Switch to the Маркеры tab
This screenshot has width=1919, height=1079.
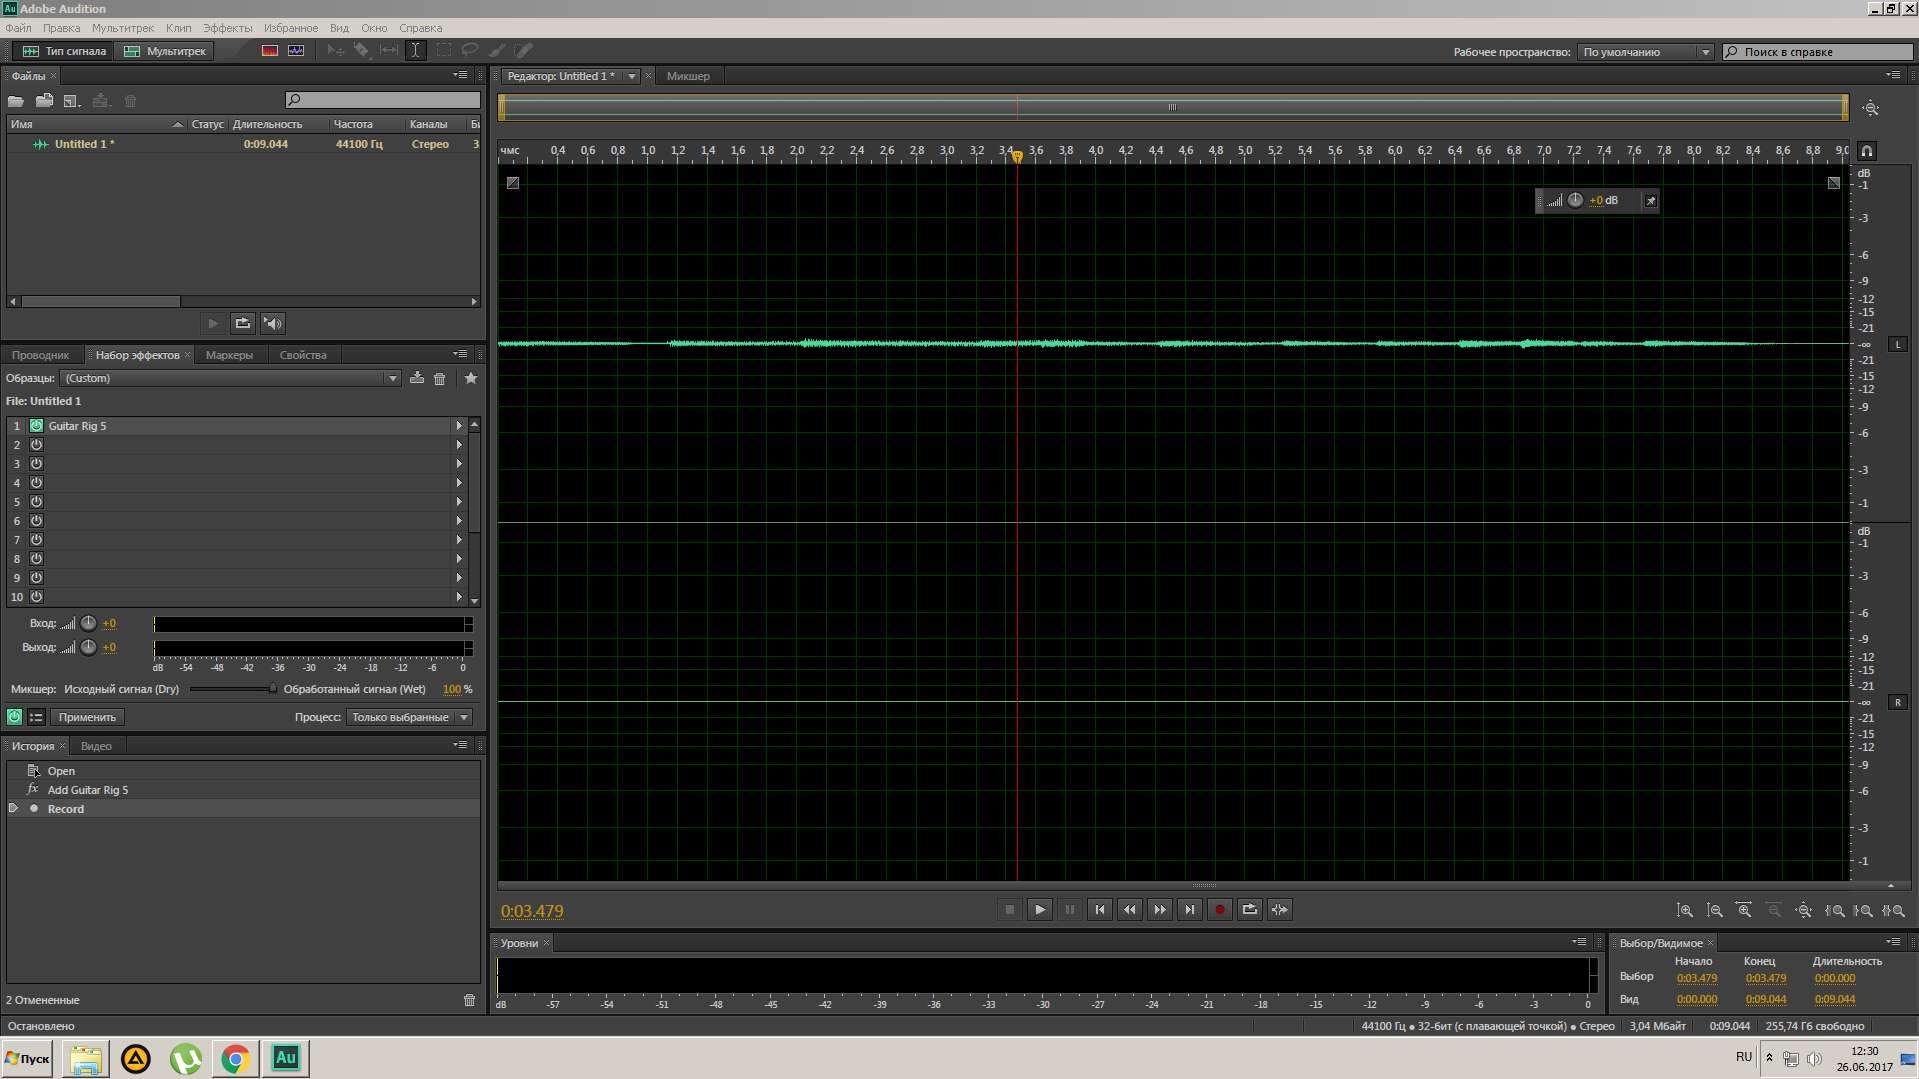click(x=229, y=355)
